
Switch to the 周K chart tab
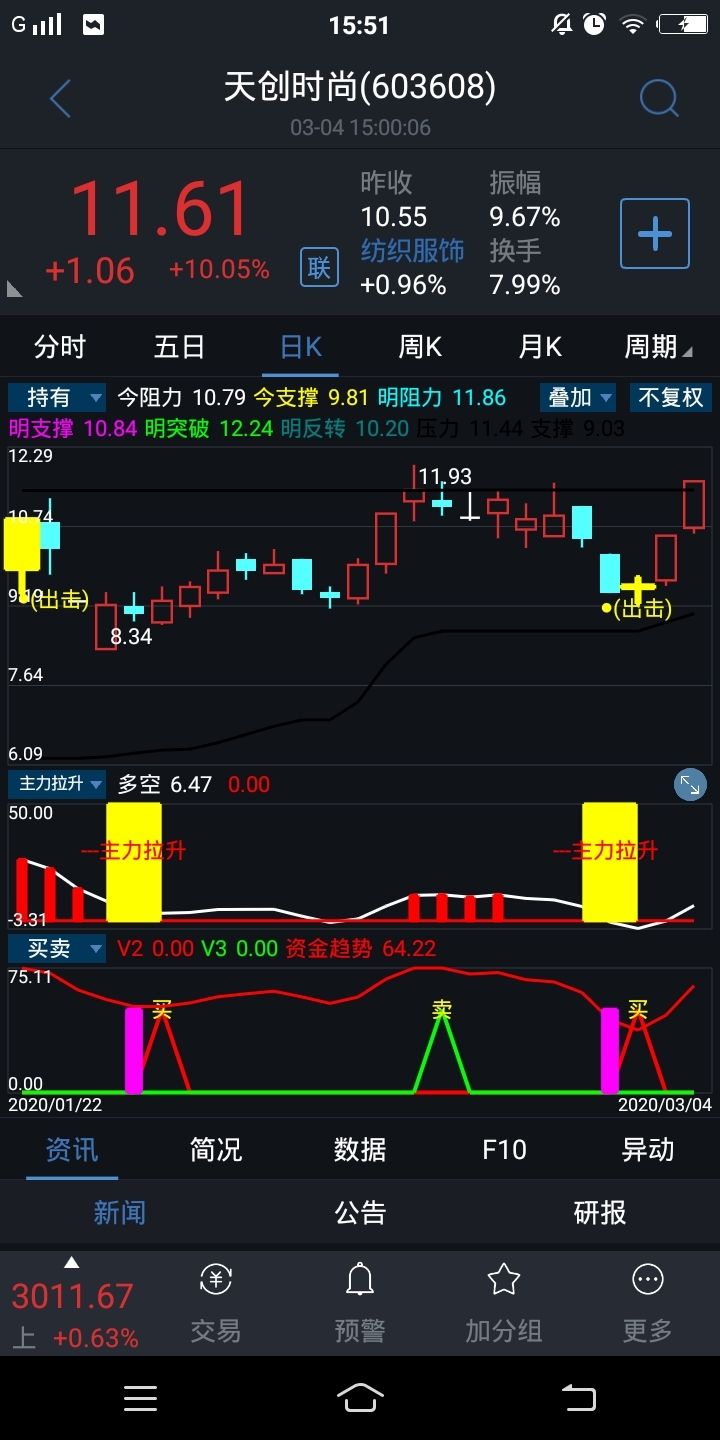[x=420, y=347]
